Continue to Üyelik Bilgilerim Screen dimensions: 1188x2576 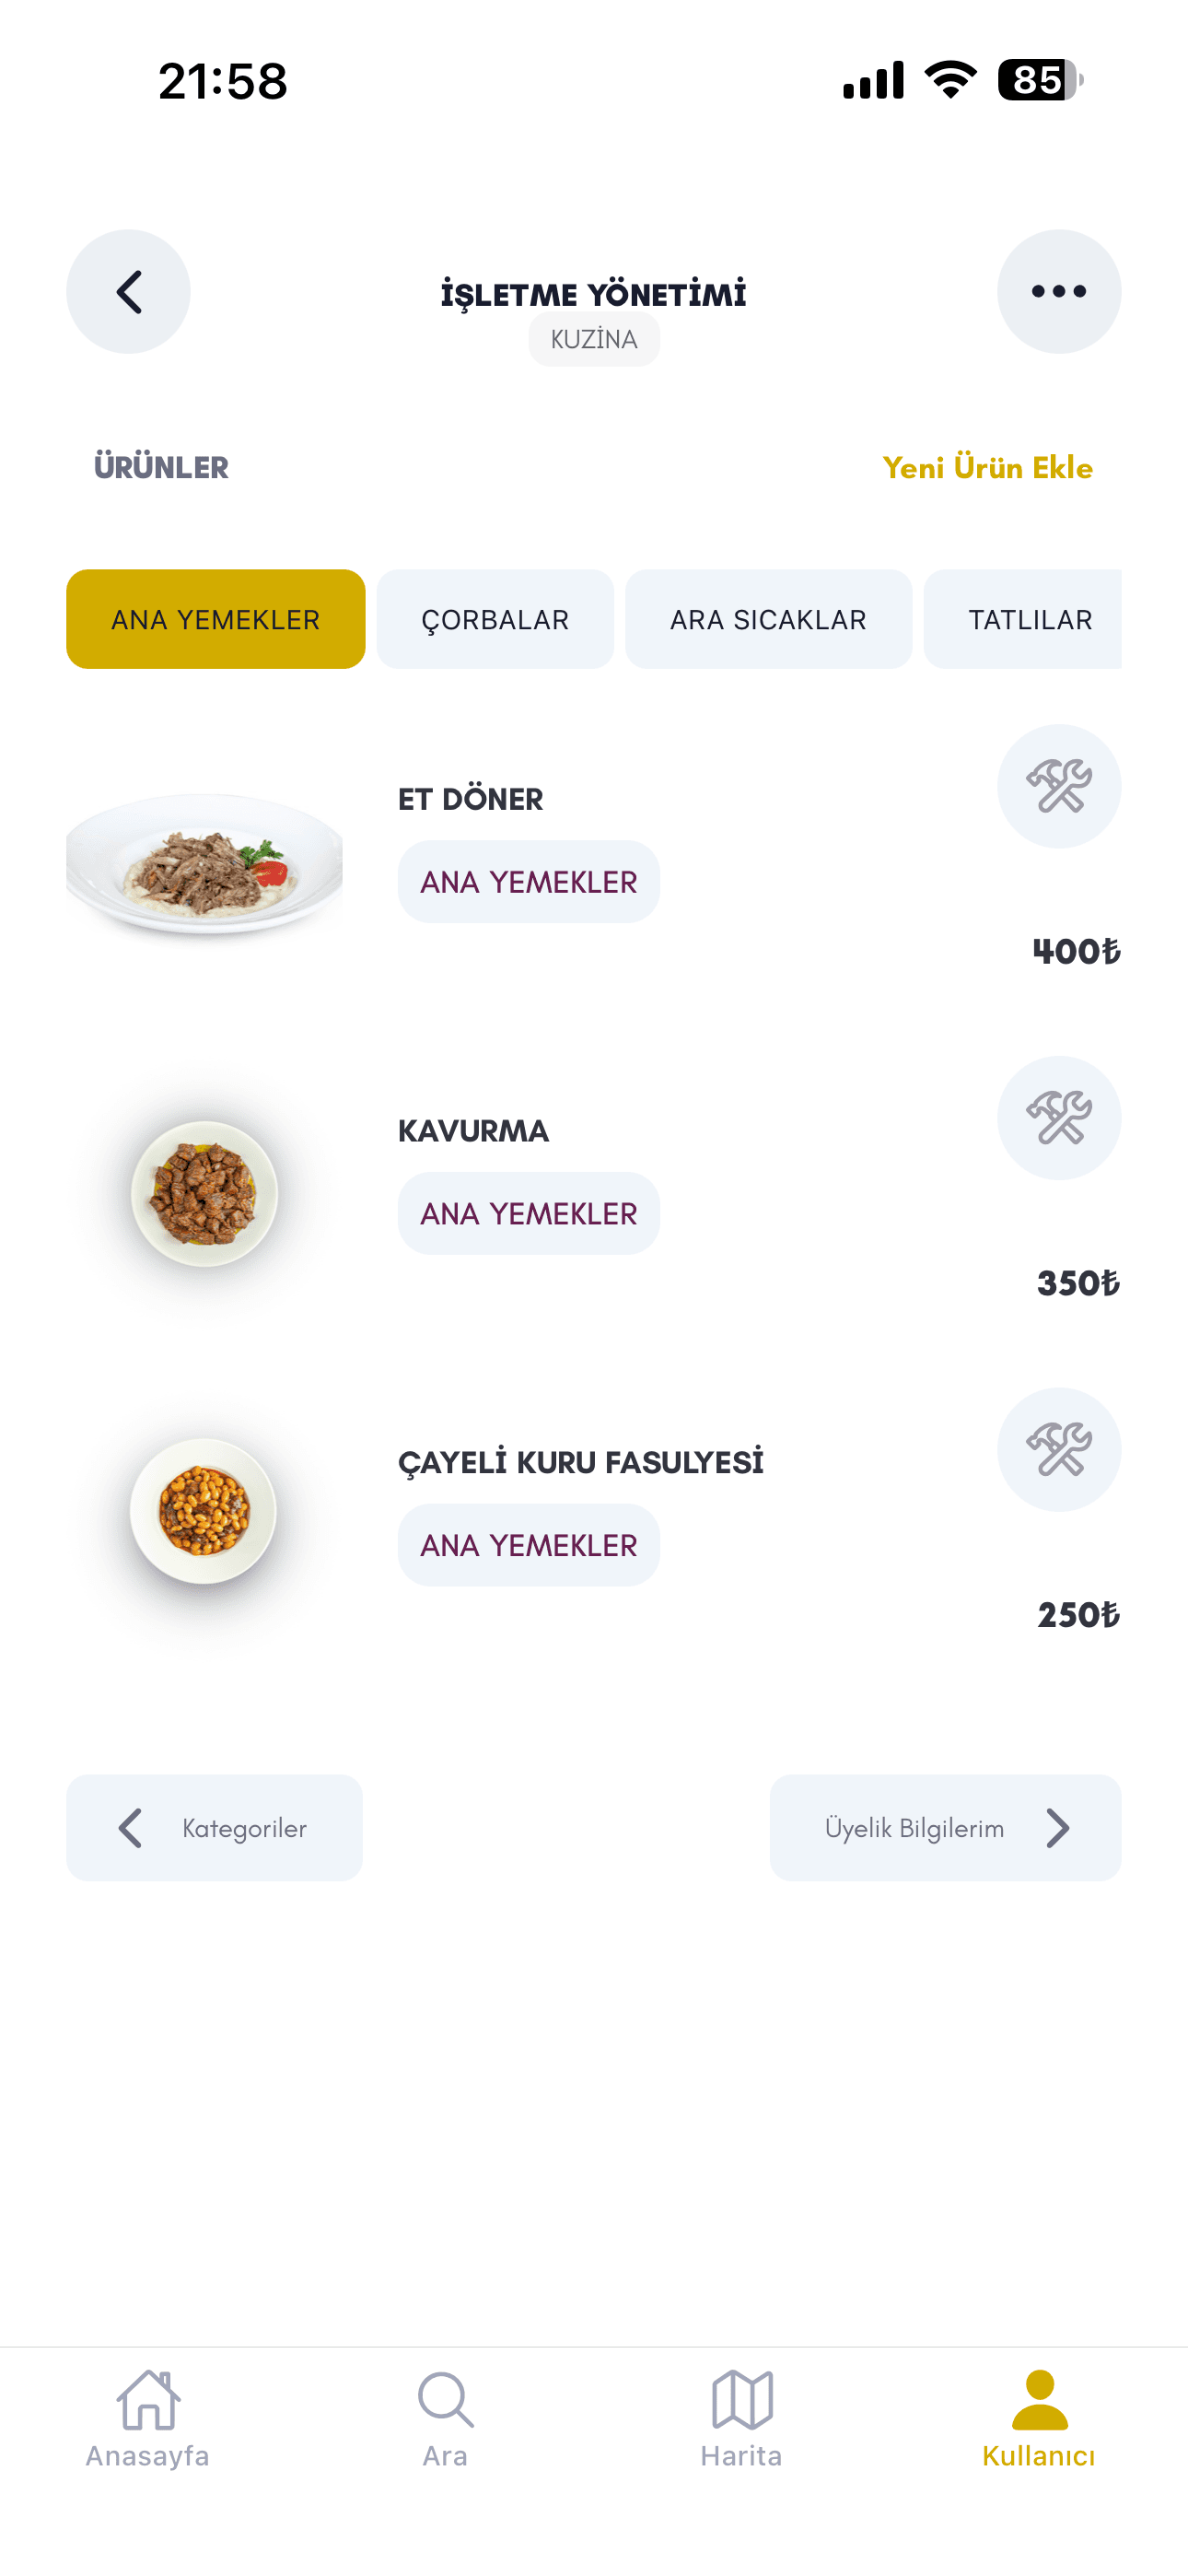click(x=945, y=1827)
